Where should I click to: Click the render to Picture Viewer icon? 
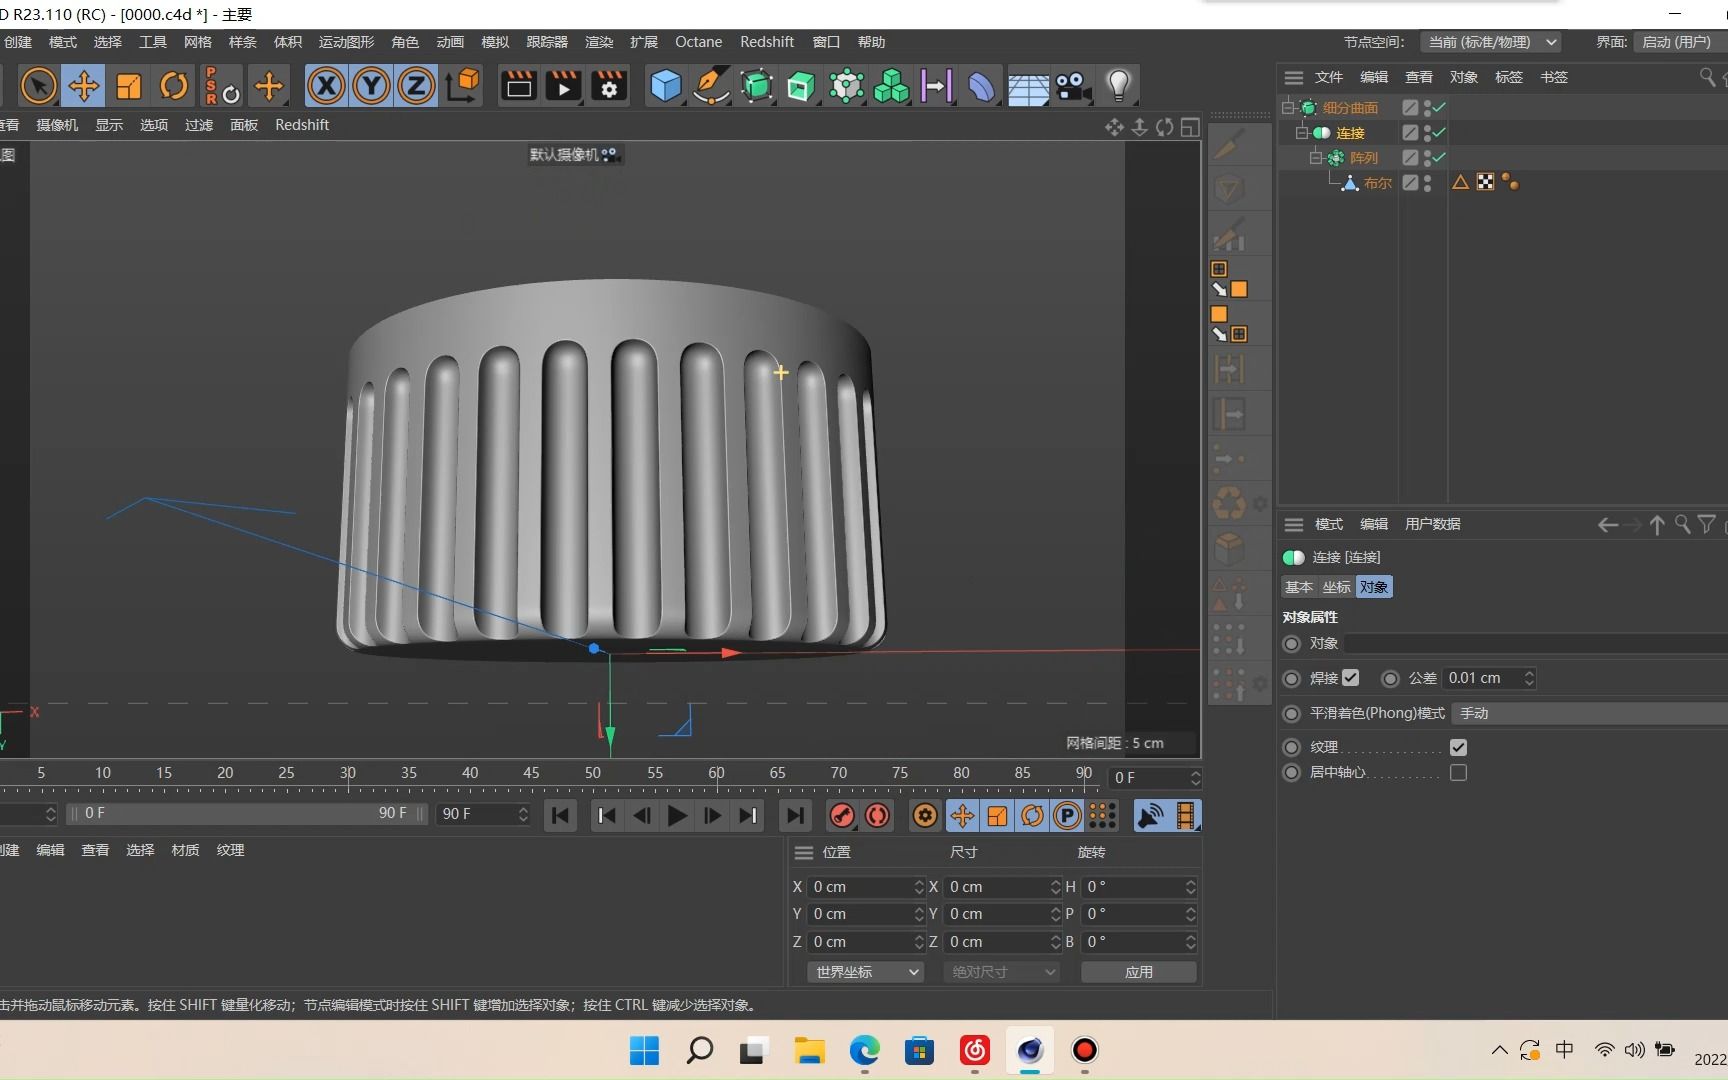pos(563,86)
